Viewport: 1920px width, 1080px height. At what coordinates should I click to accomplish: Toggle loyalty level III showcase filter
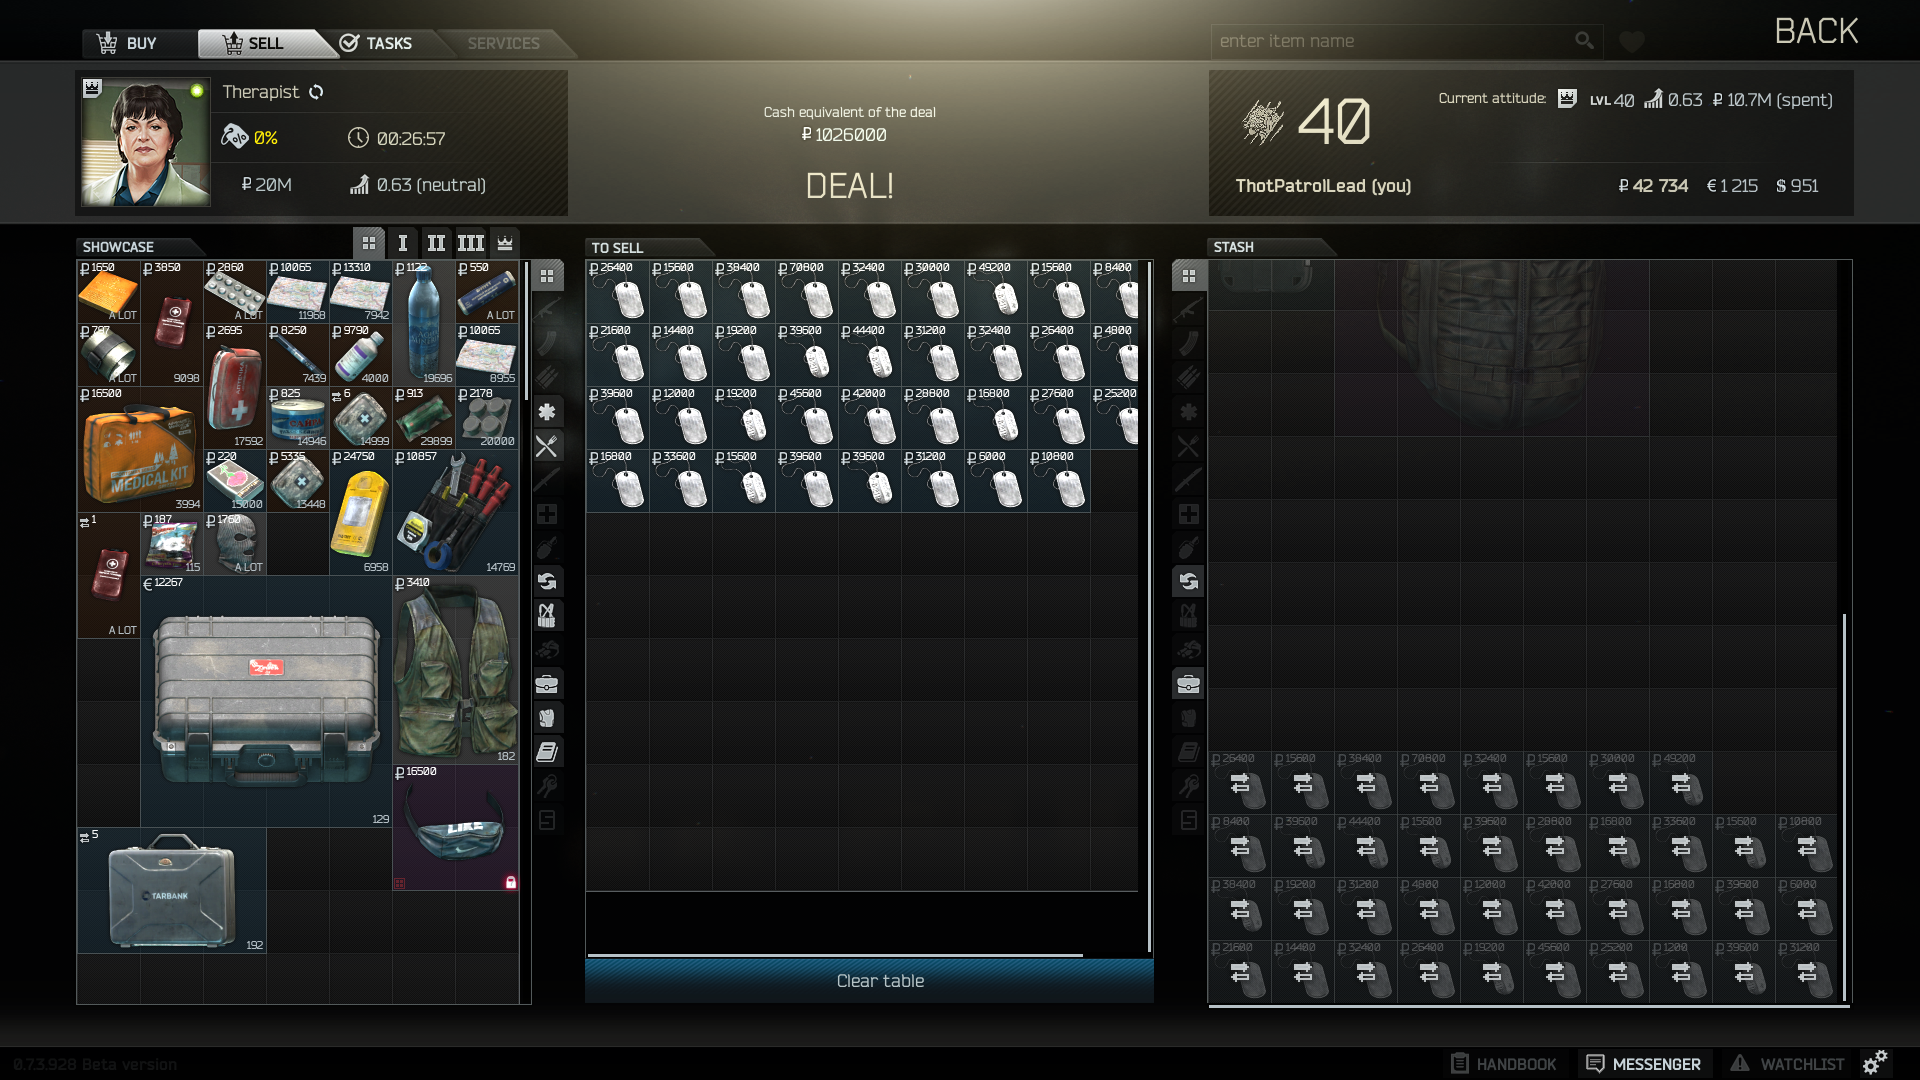point(471,243)
